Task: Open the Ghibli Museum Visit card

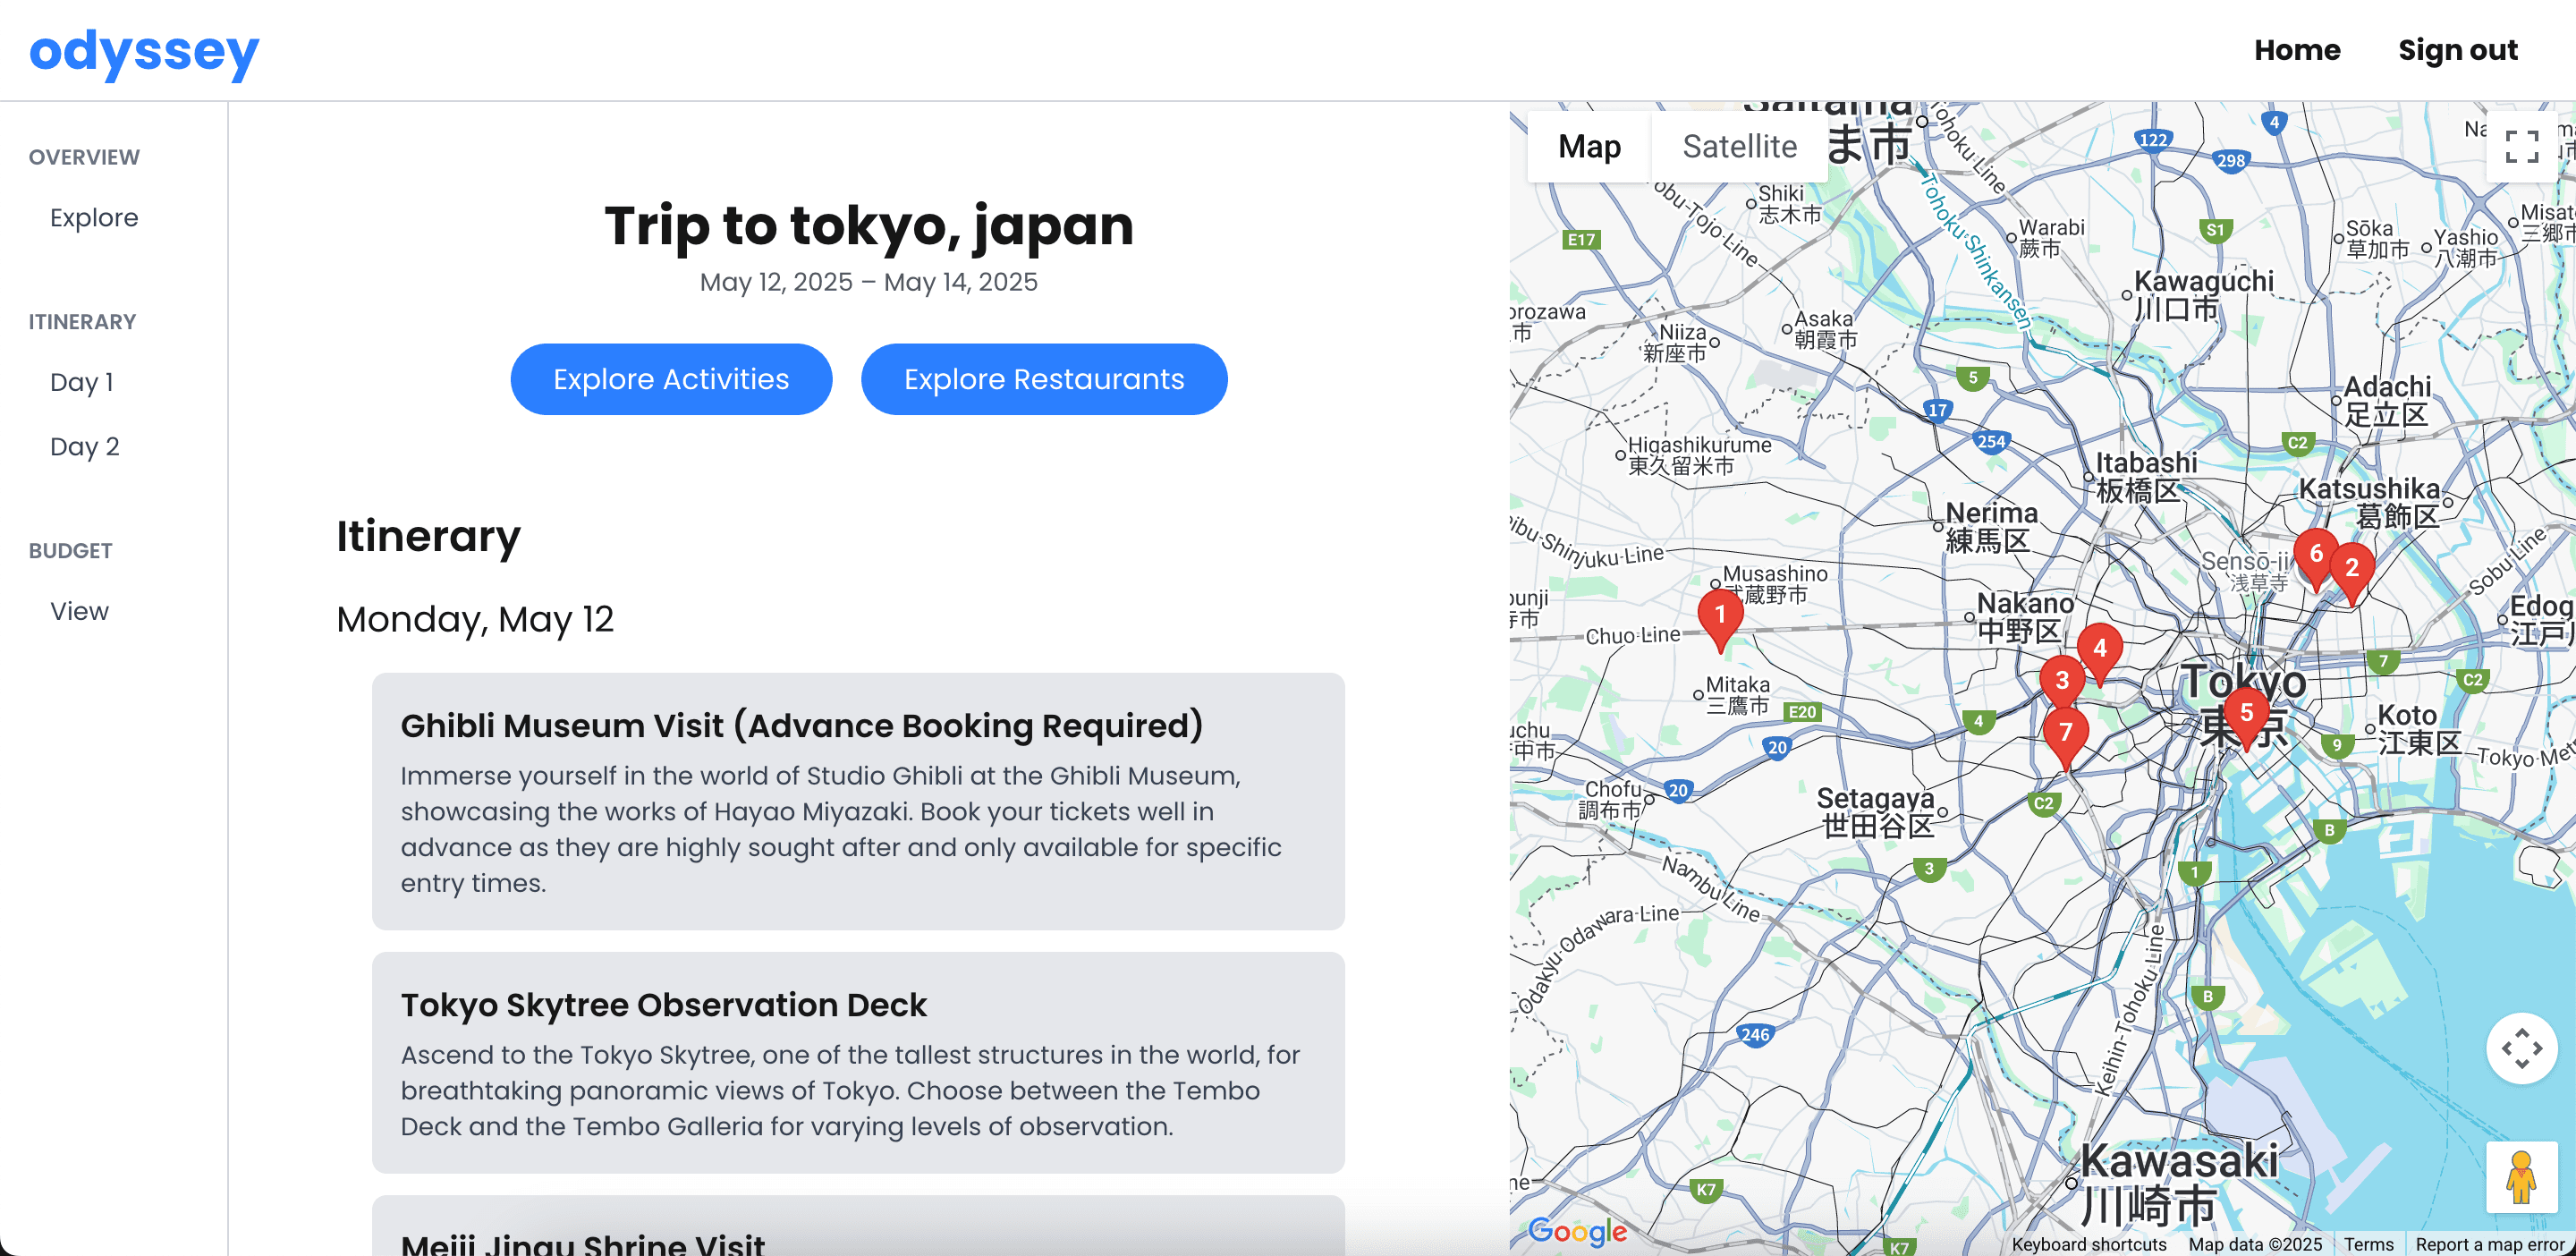Action: 858,801
